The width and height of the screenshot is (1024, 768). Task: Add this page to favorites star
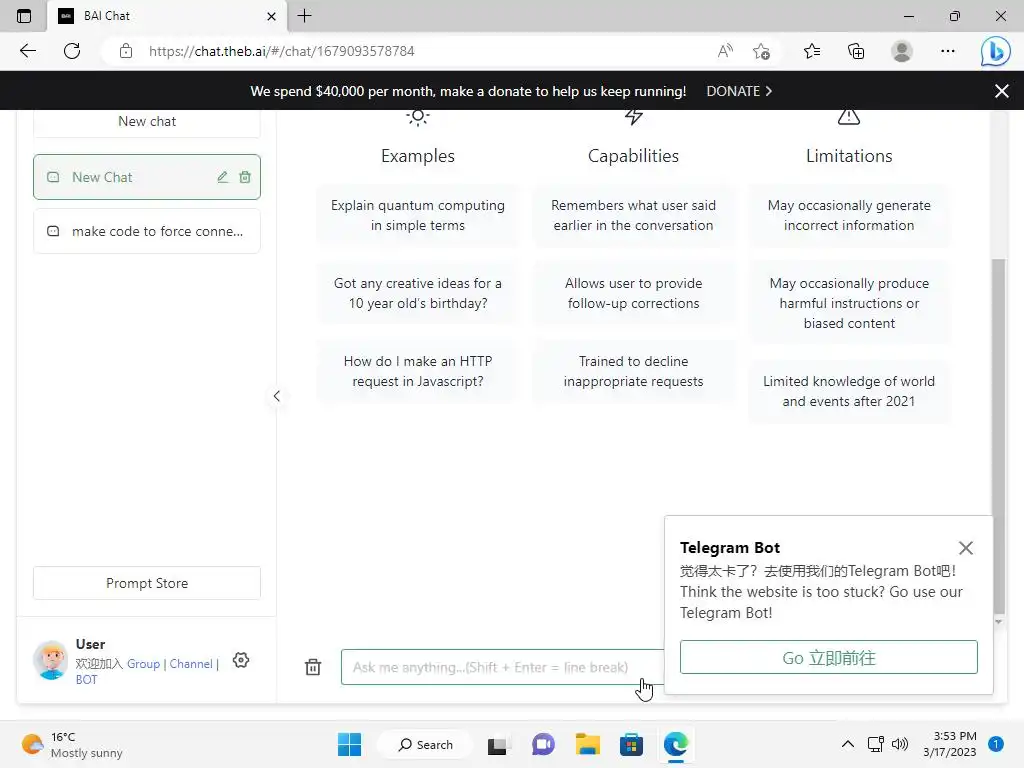(x=761, y=51)
